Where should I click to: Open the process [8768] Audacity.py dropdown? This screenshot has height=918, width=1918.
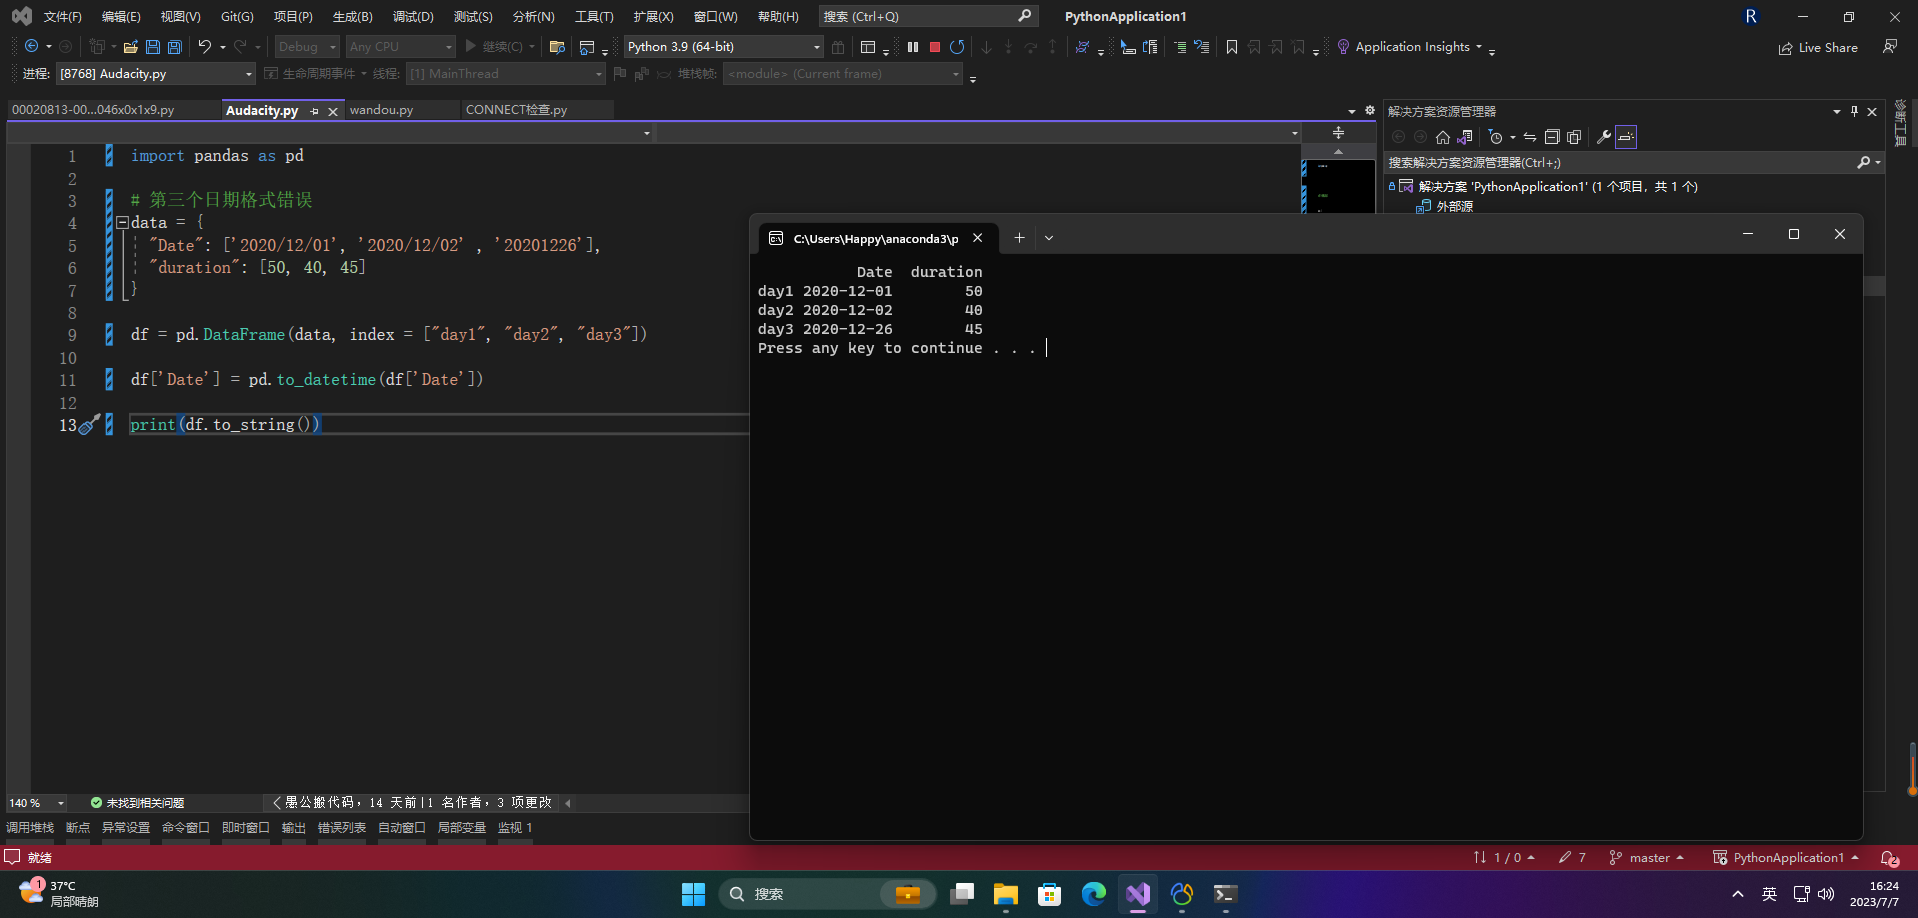[x=156, y=74]
